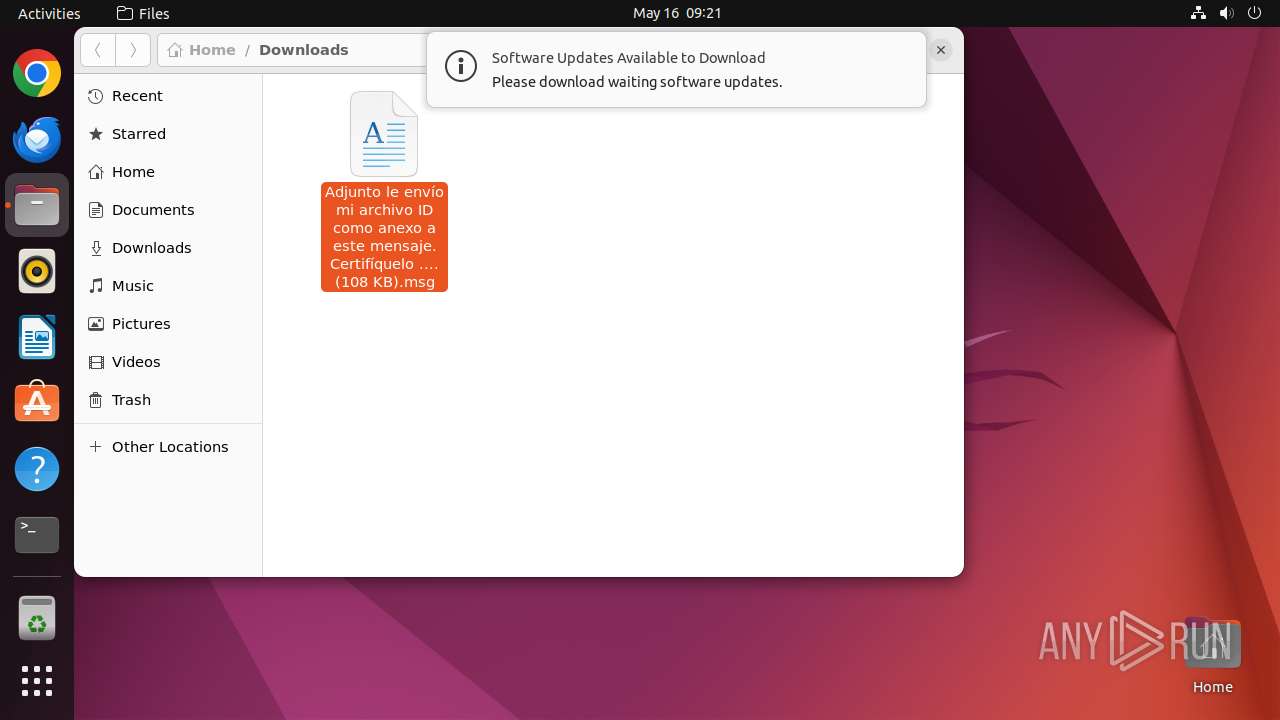Viewport: 1280px width, 720px height.
Task: Open Ubuntu Software store from dock
Action: click(37, 403)
